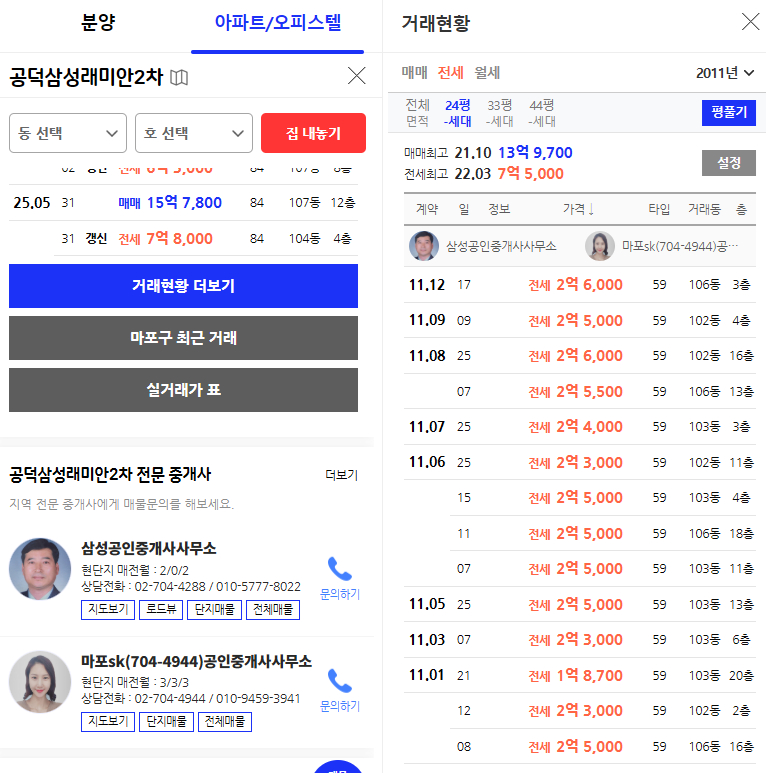
Task: Close the 공덕삼성래미안2차 complex panel
Action: point(356,76)
